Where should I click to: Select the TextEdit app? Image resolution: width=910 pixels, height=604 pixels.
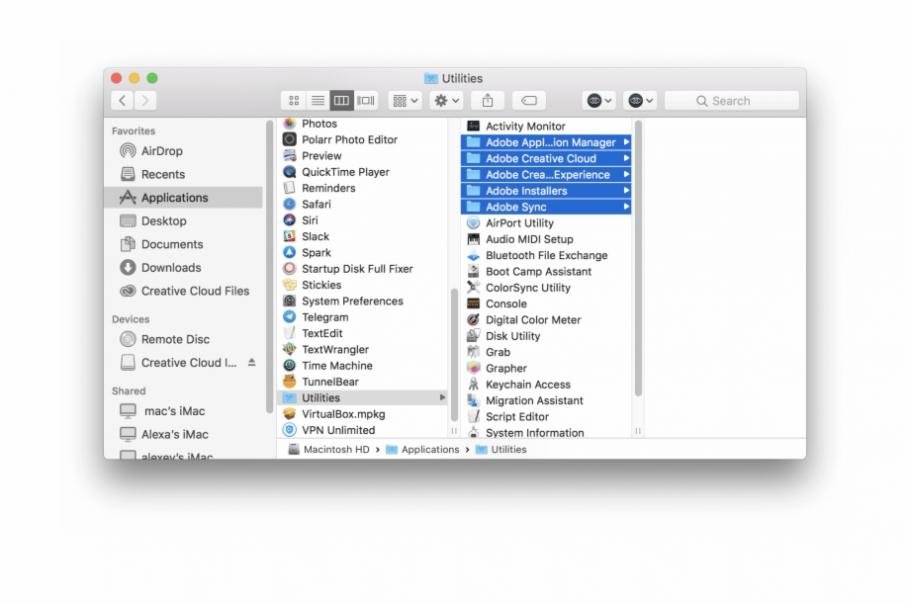(x=364, y=334)
